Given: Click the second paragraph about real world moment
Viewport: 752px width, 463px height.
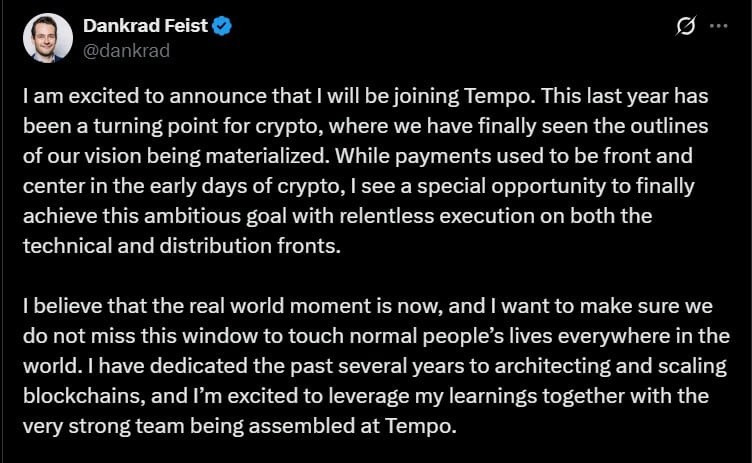Looking at the screenshot, I should pyautogui.click(x=370, y=366).
